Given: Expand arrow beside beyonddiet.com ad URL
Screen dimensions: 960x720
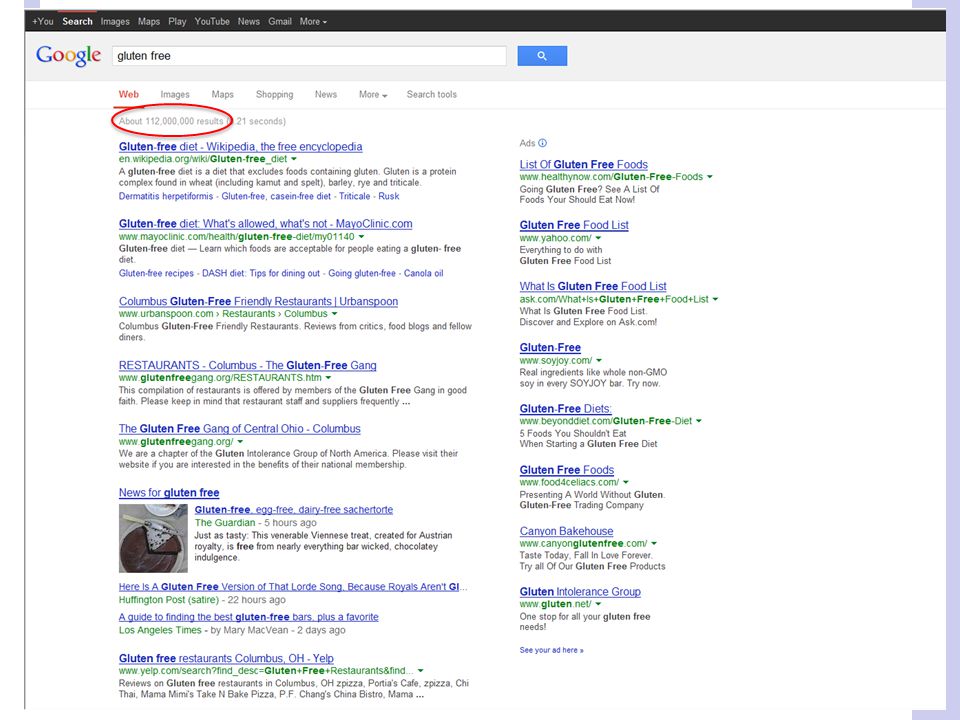Looking at the screenshot, I should (699, 421).
